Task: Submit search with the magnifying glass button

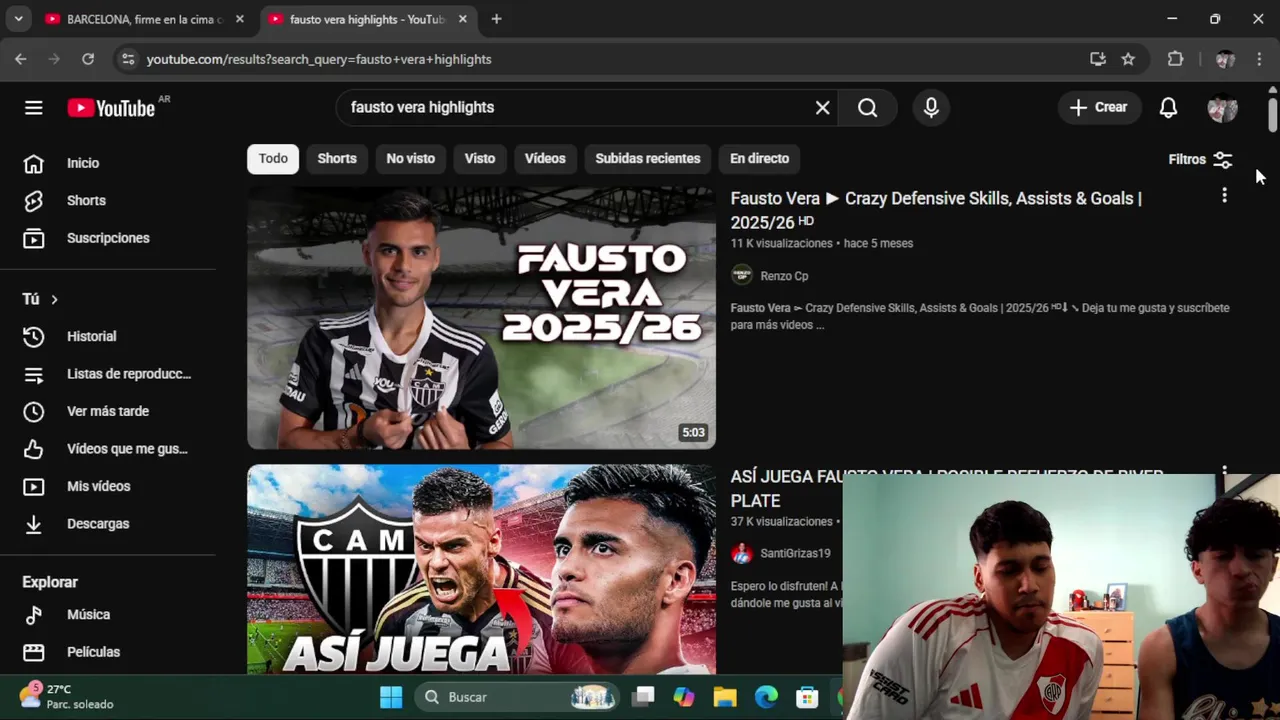Action: tap(867, 108)
